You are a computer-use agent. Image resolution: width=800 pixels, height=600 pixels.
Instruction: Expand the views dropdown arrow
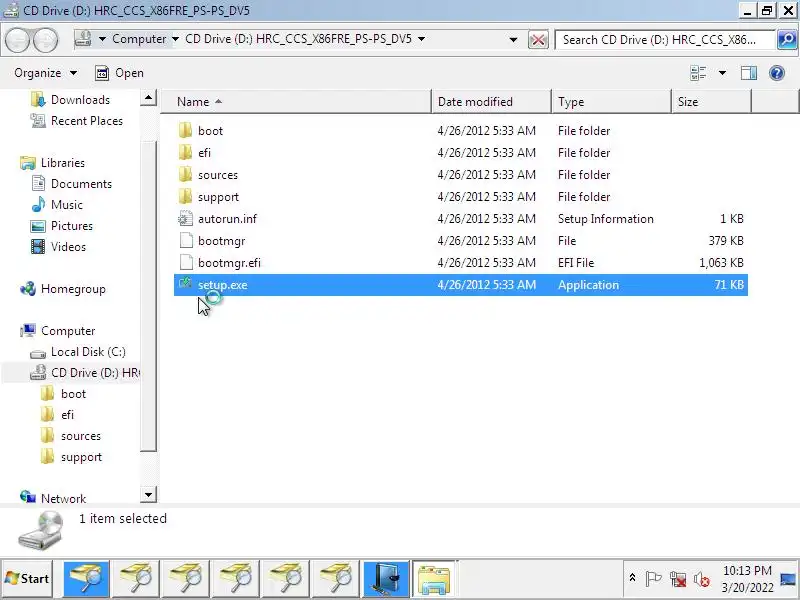722,73
